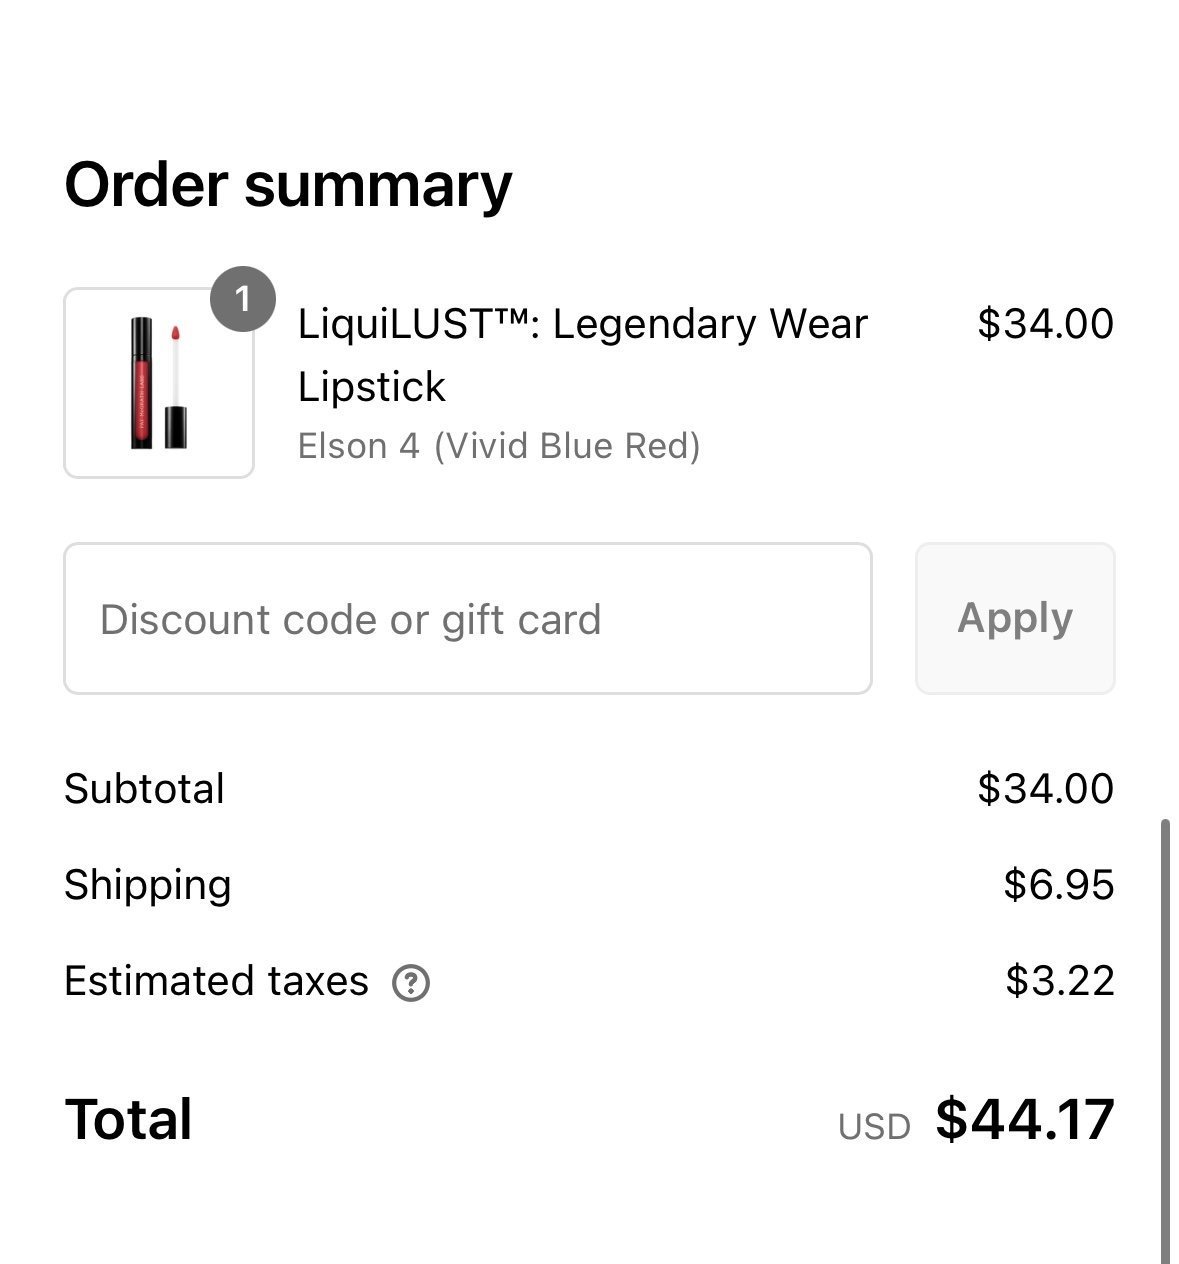The image size is (1179, 1264).
Task: Click the item price $34.00 beside the lipstick
Action: (x=1045, y=324)
